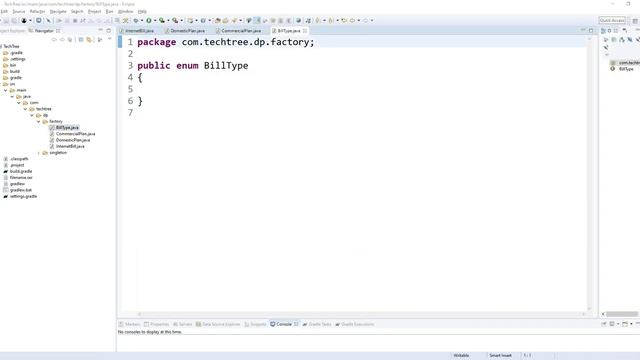Minimize the editor area
The image size is (640, 360).
(x=583, y=30)
